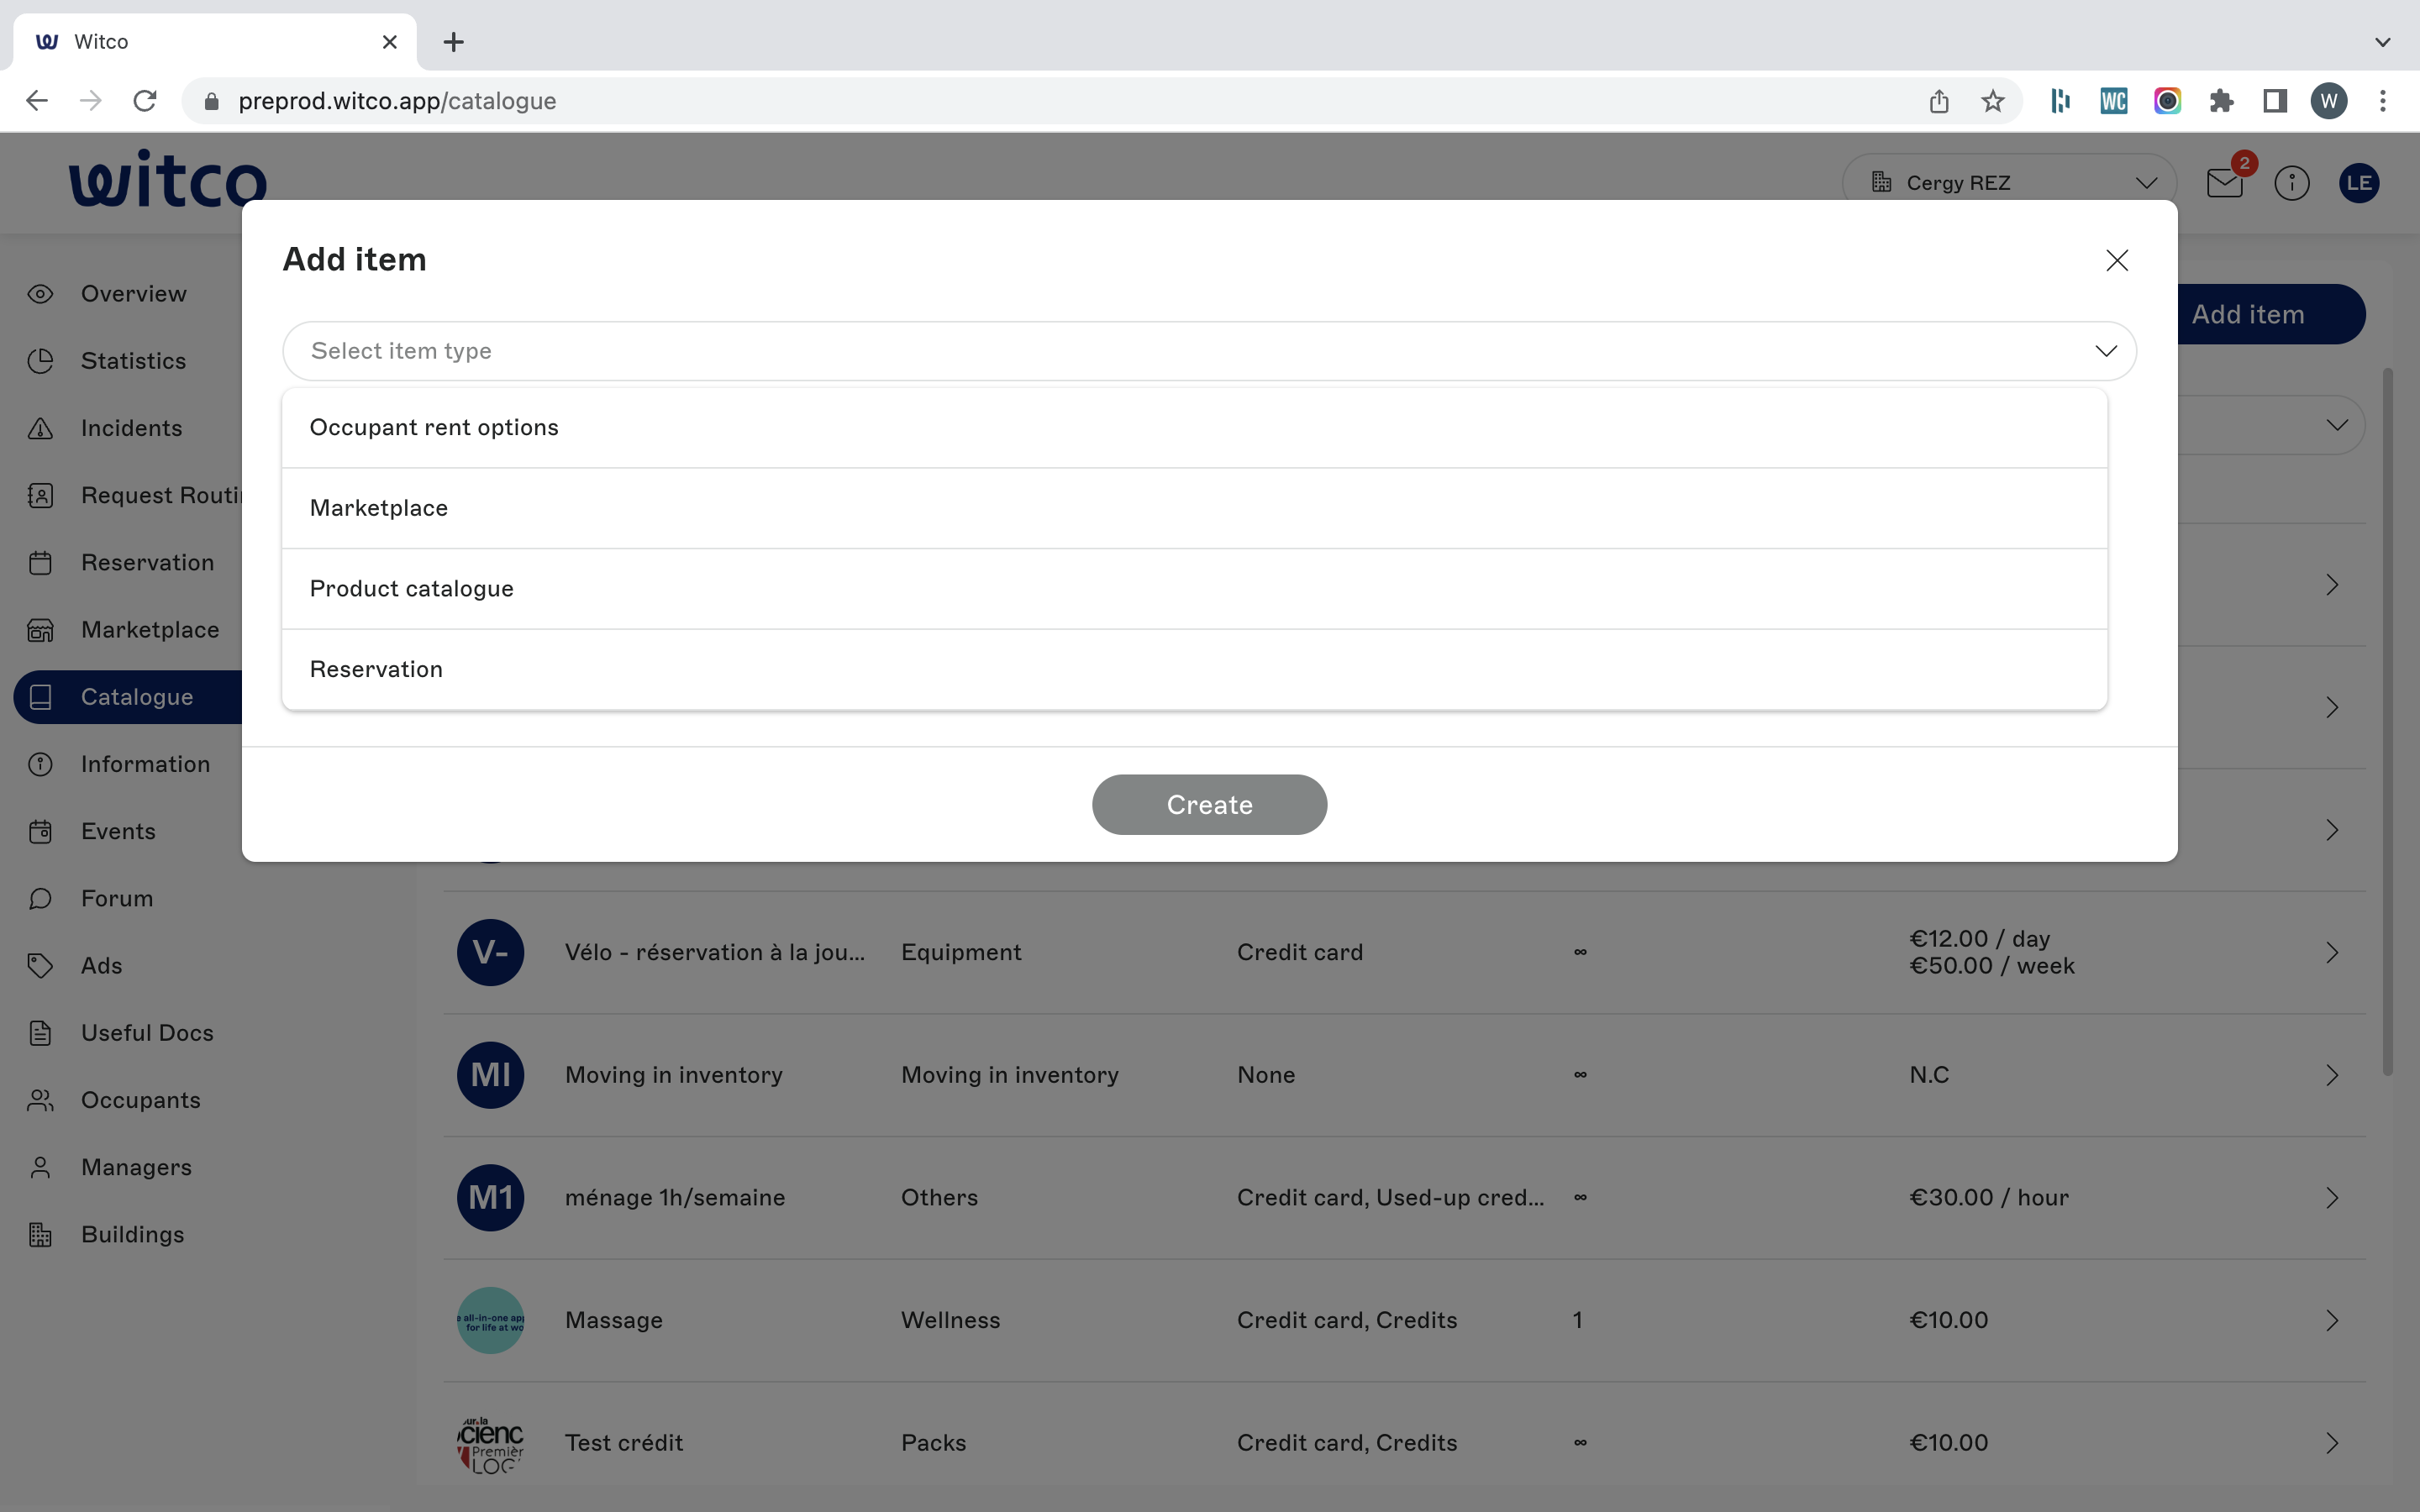The width and height of the screenshot is (2420, 1512).
Task: Expand the catalogue section chevron
Action: [x=2336, y=425]
